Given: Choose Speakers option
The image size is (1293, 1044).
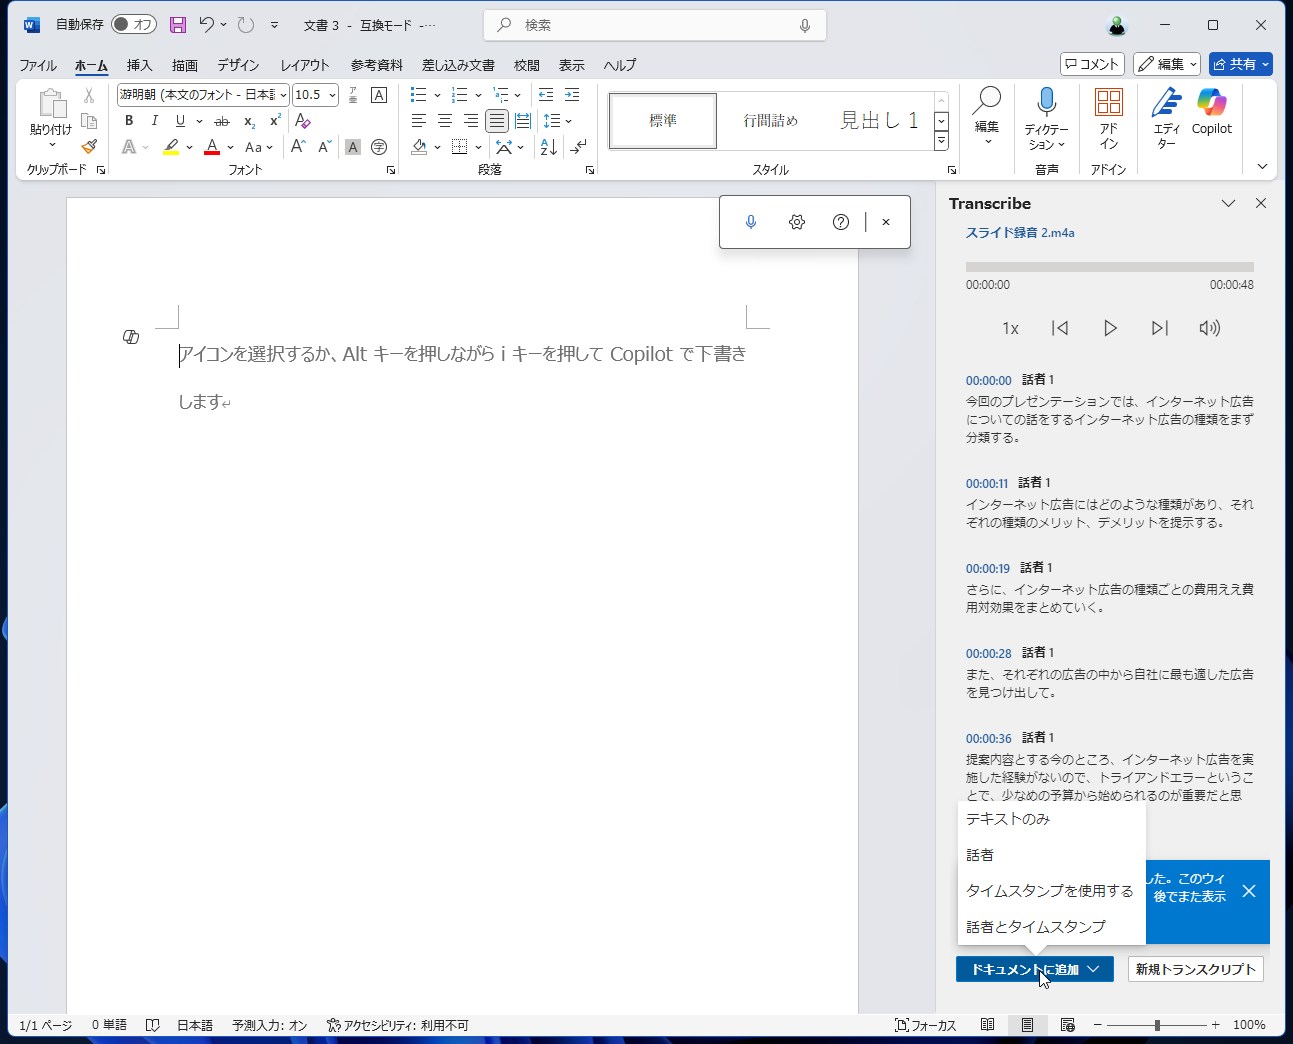Looking at the screenshot, I should [x=1051, y=855].
